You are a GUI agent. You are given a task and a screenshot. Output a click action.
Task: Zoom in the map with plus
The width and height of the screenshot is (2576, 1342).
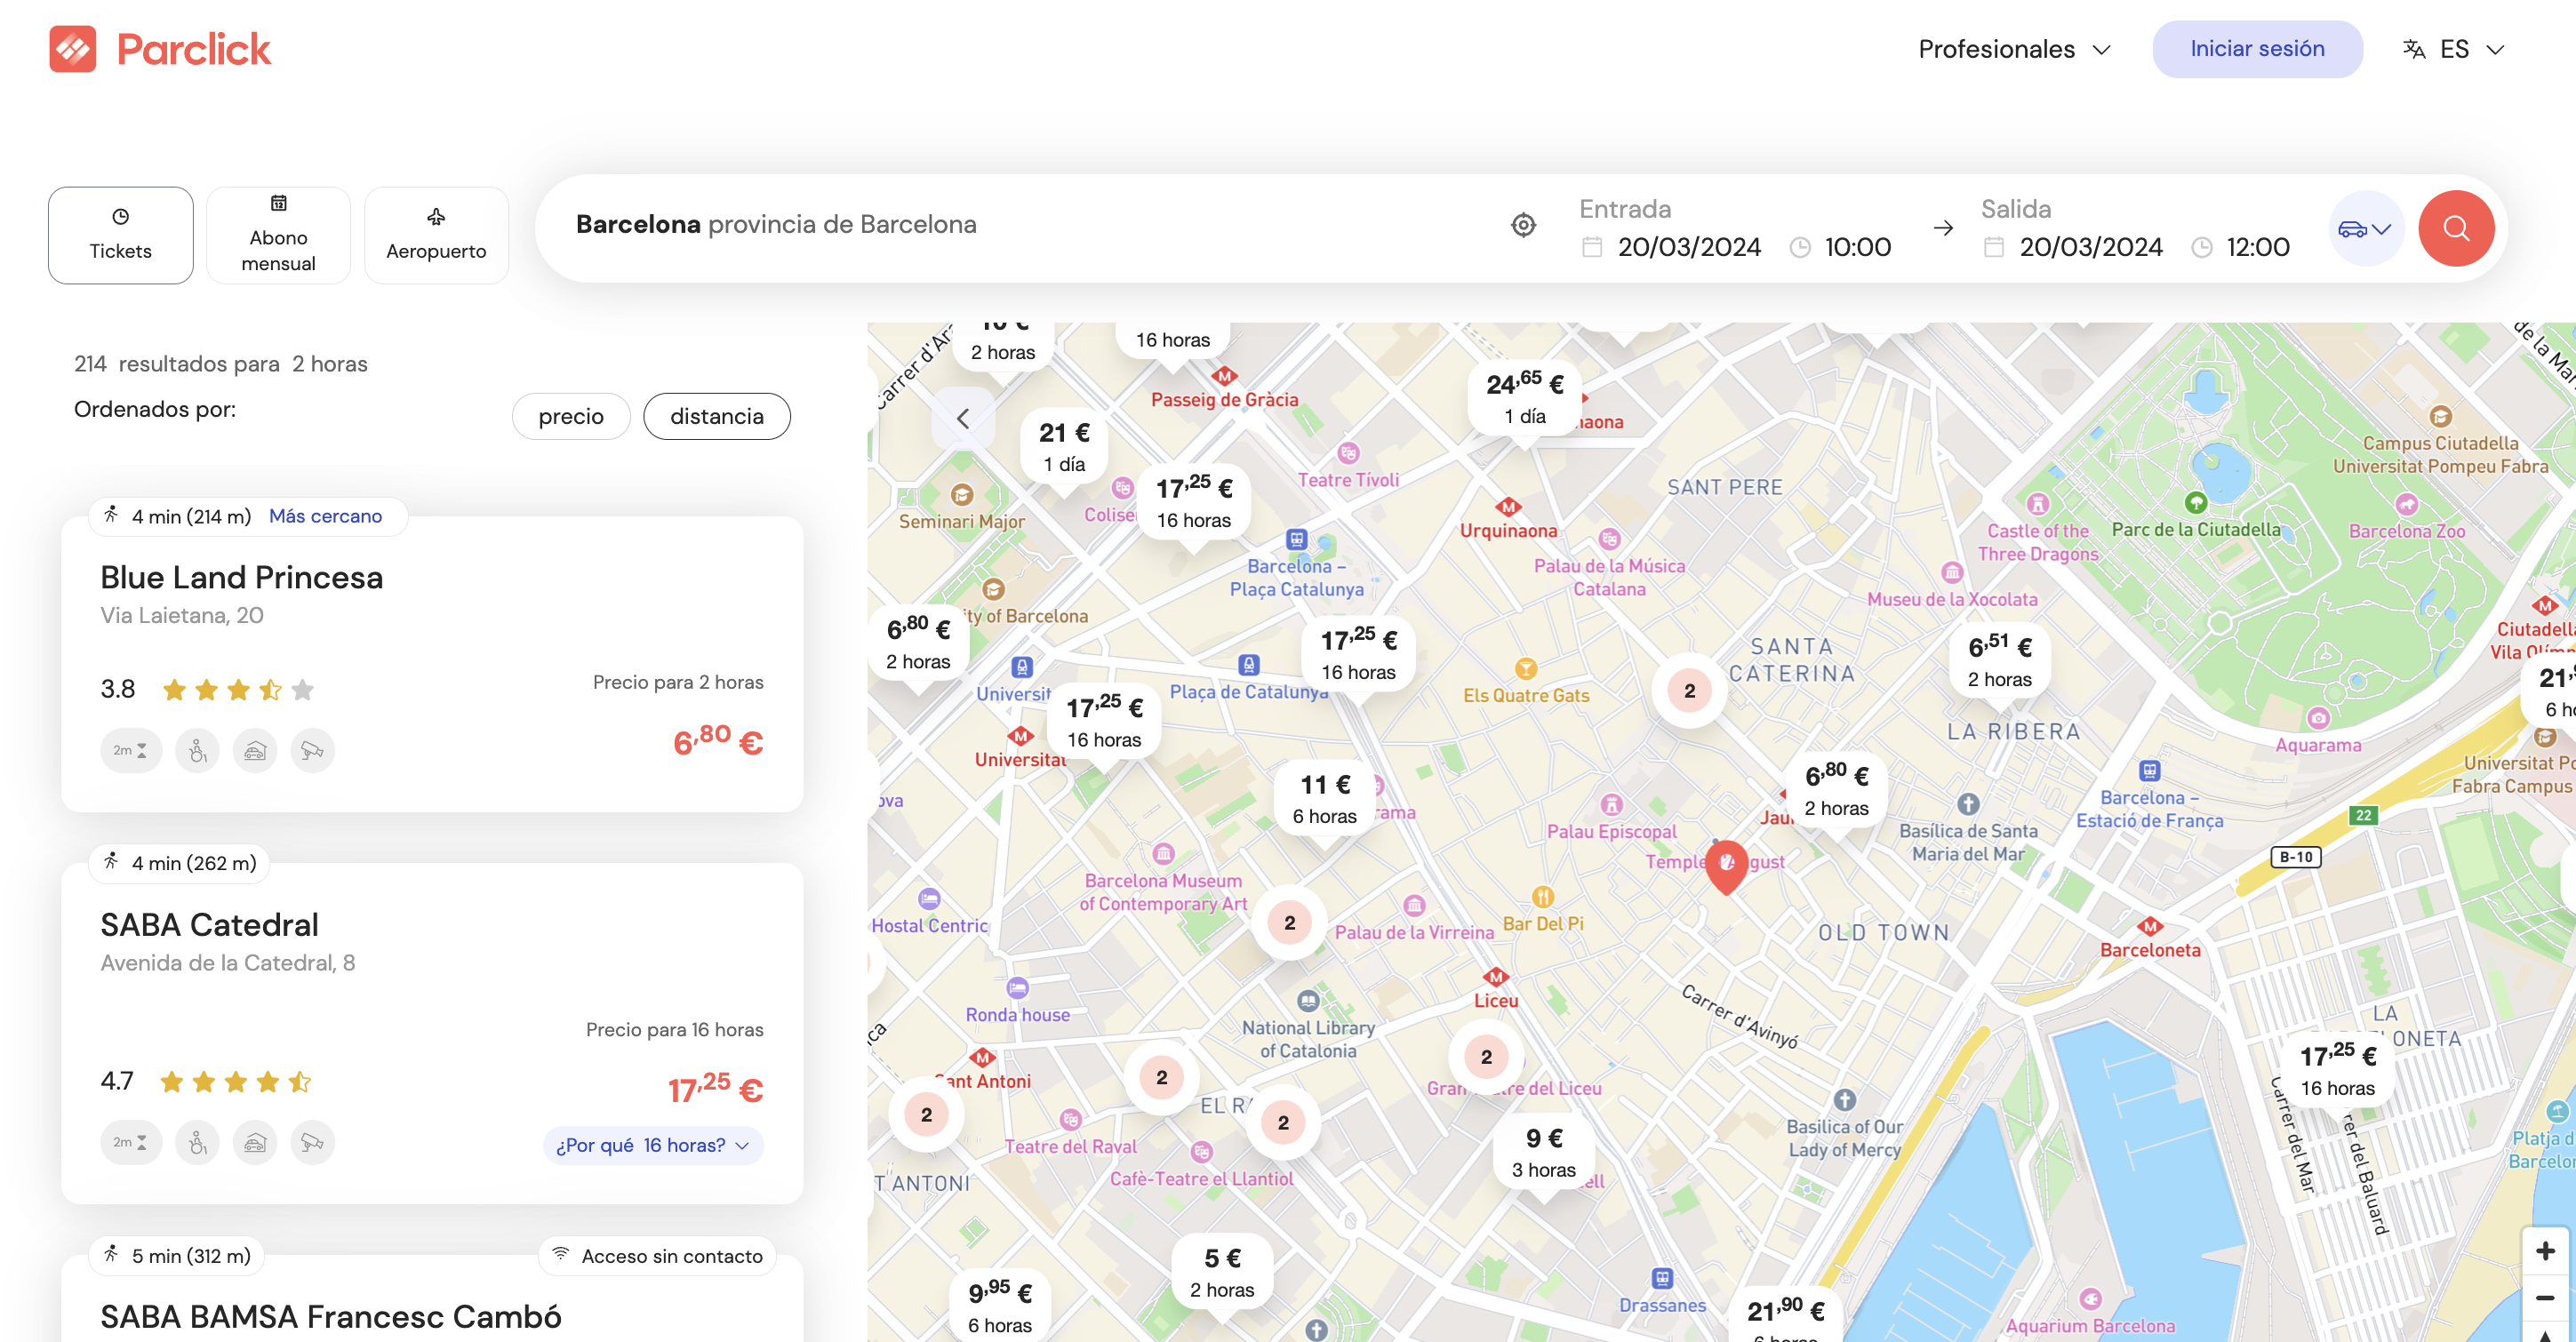[x=2544, y=1250]
